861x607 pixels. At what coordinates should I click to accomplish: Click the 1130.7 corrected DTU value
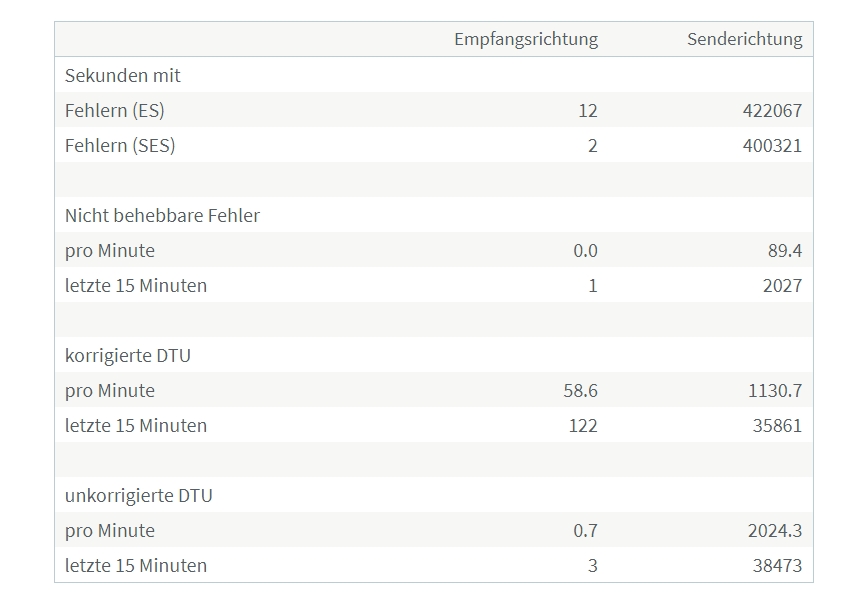click(x=774, y=390)
